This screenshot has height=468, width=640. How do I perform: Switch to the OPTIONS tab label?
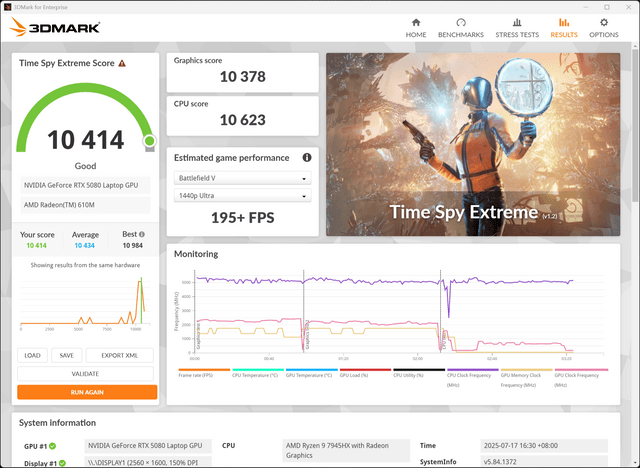pos(604,35)
